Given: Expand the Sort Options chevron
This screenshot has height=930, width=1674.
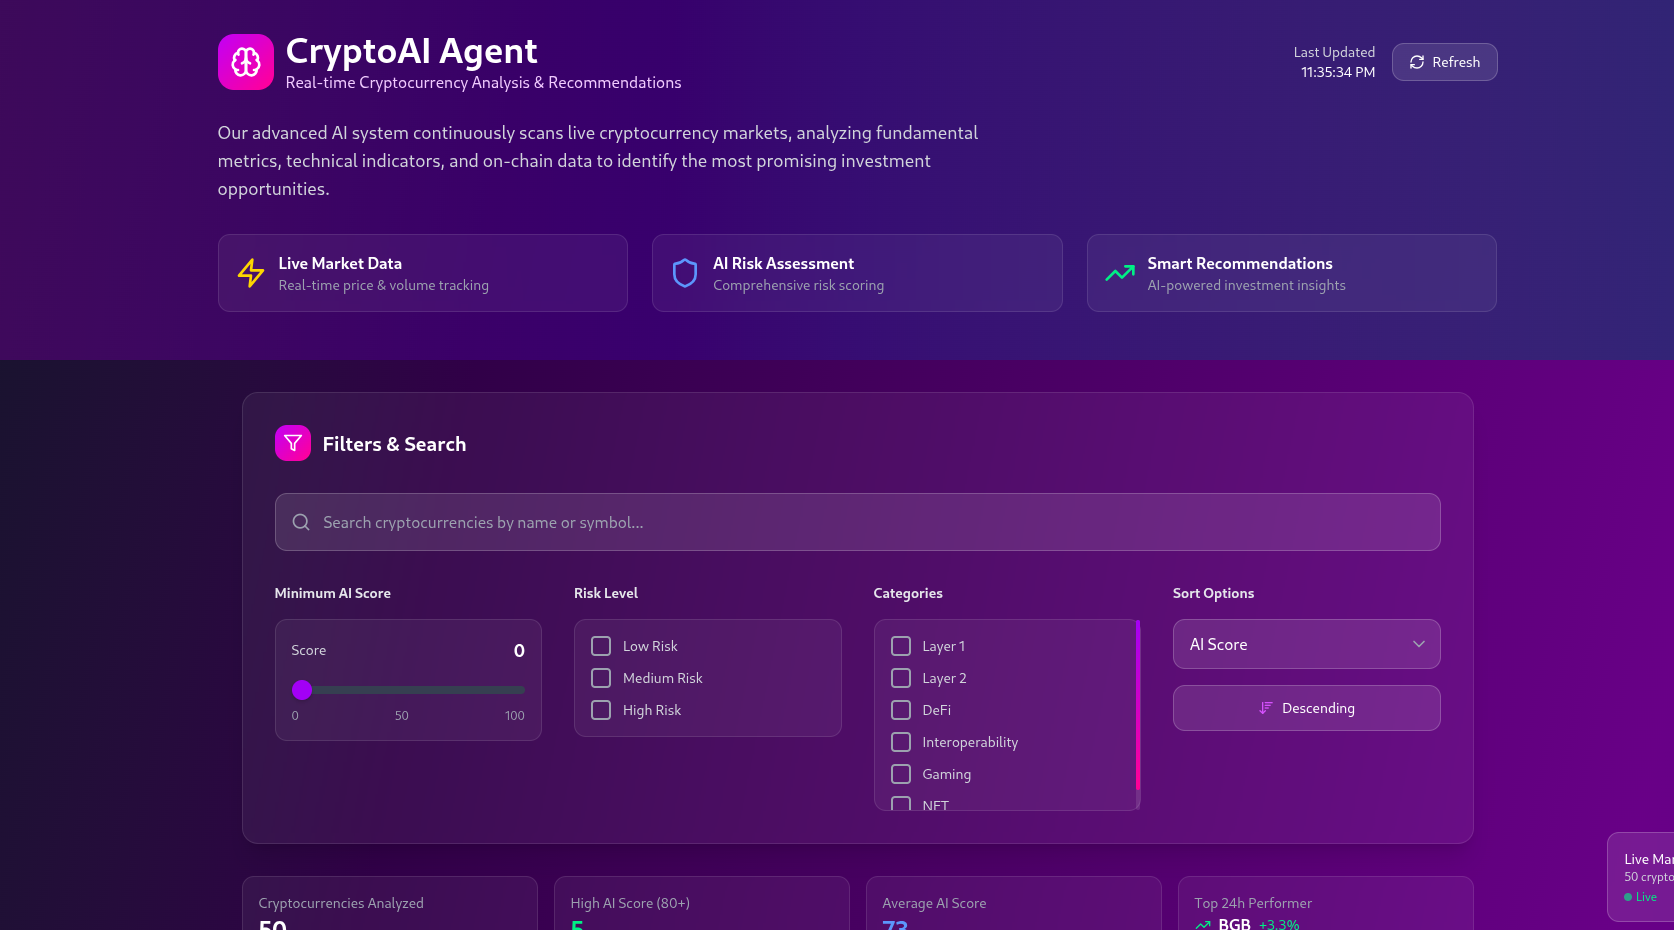Looking at the screenshot, I should click(x=1418, y=644).
